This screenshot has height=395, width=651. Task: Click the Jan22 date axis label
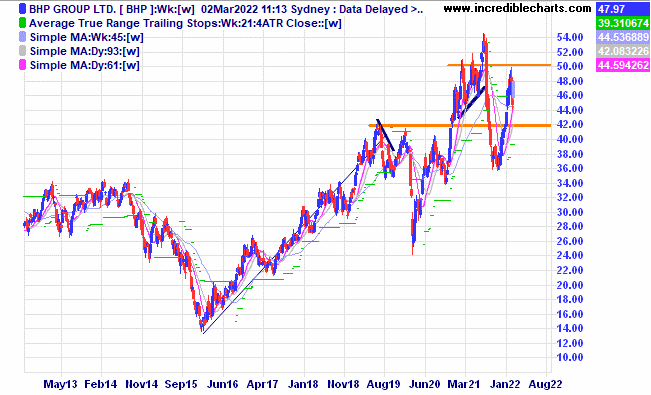(506, 385)
